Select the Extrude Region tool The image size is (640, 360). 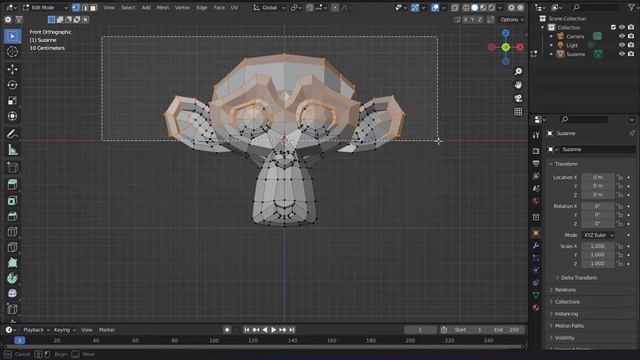pyautogui.click(x=12, y=184)
